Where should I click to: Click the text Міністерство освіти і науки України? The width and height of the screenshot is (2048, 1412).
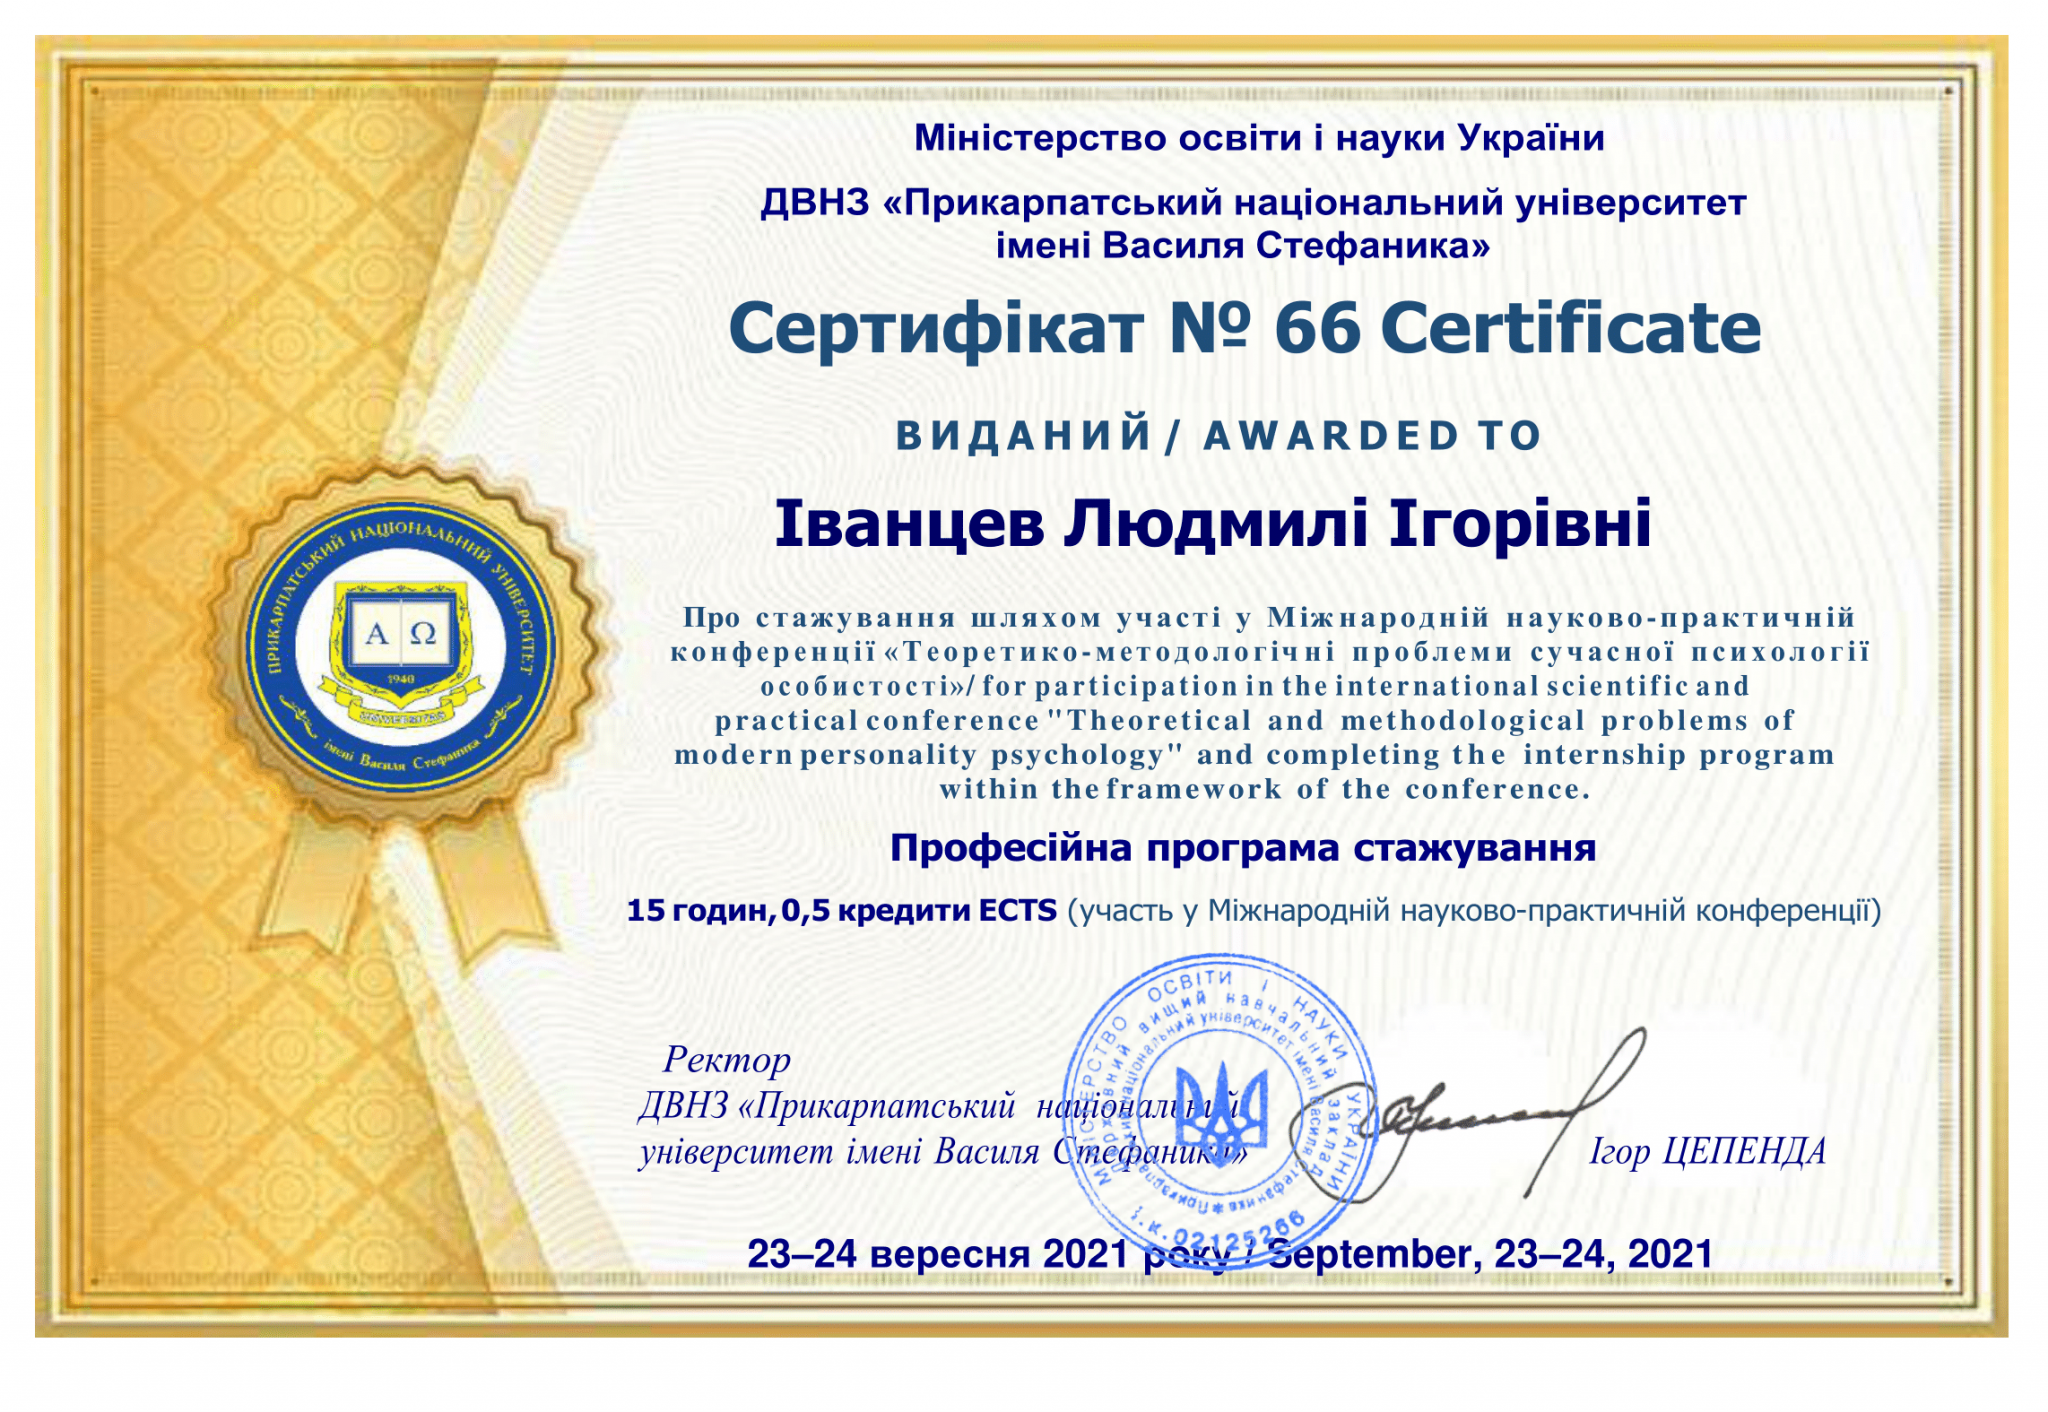[x=1259, y=138]
